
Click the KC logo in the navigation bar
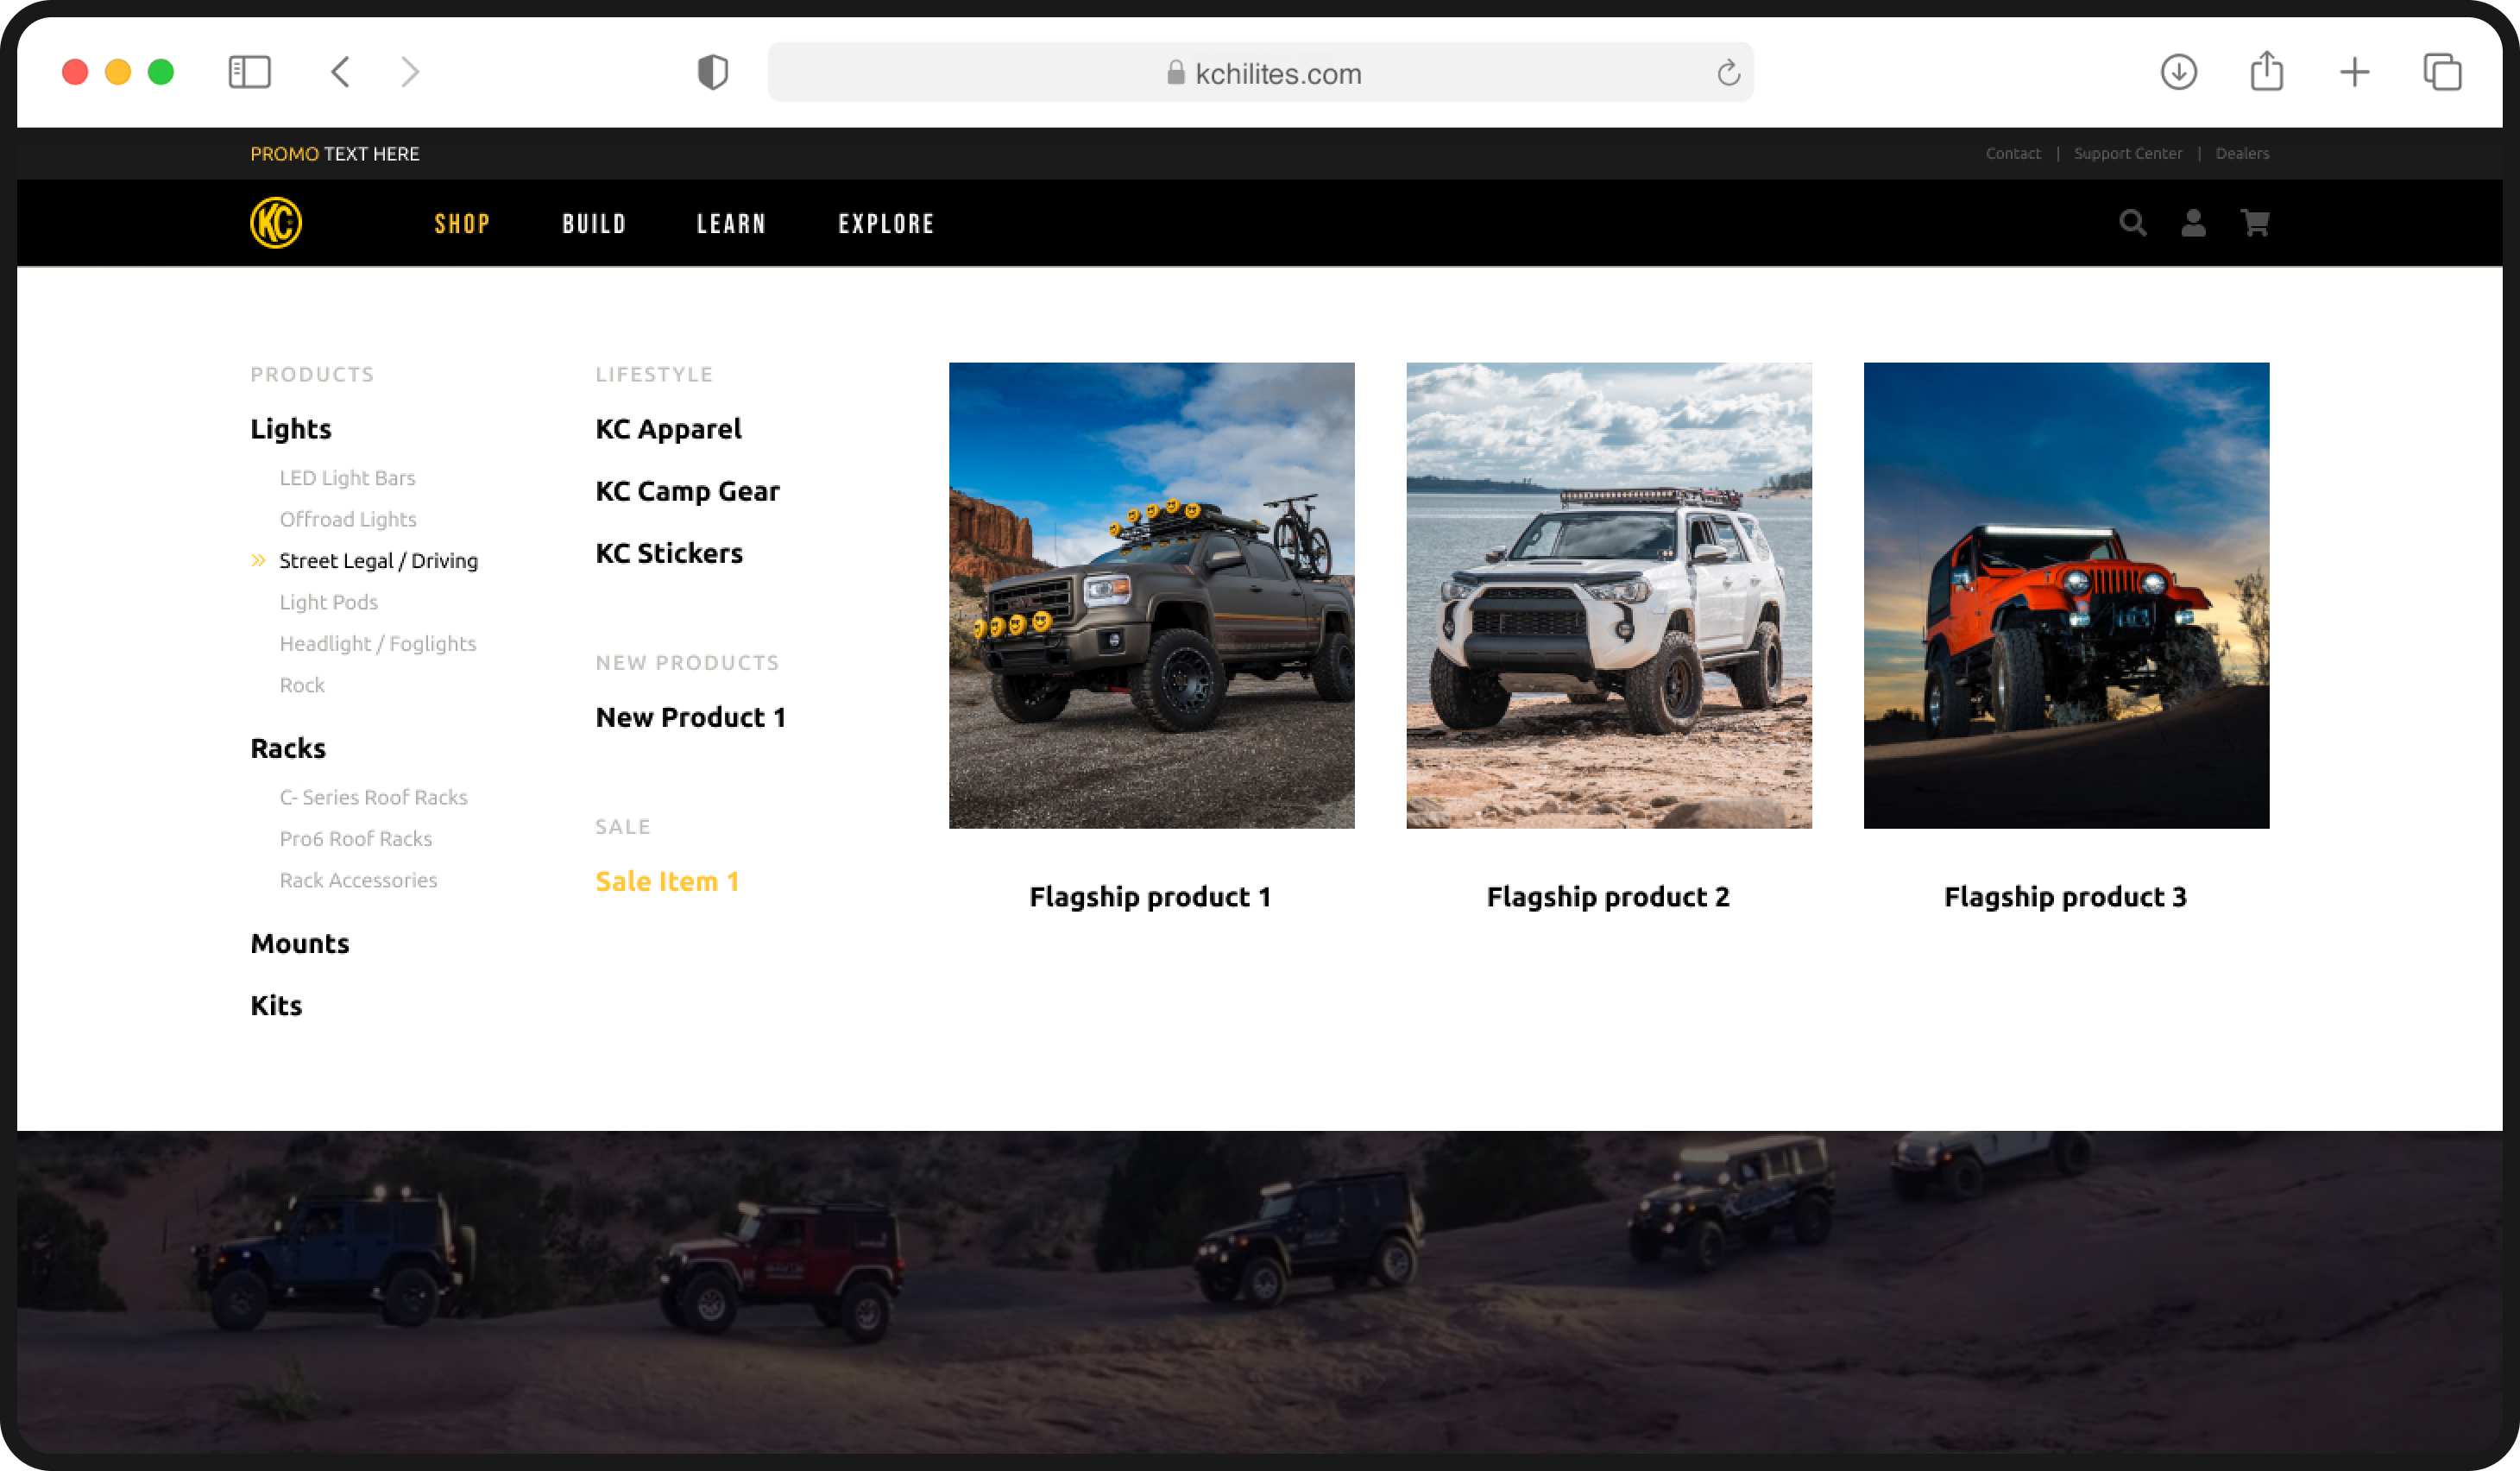[276, 222]
